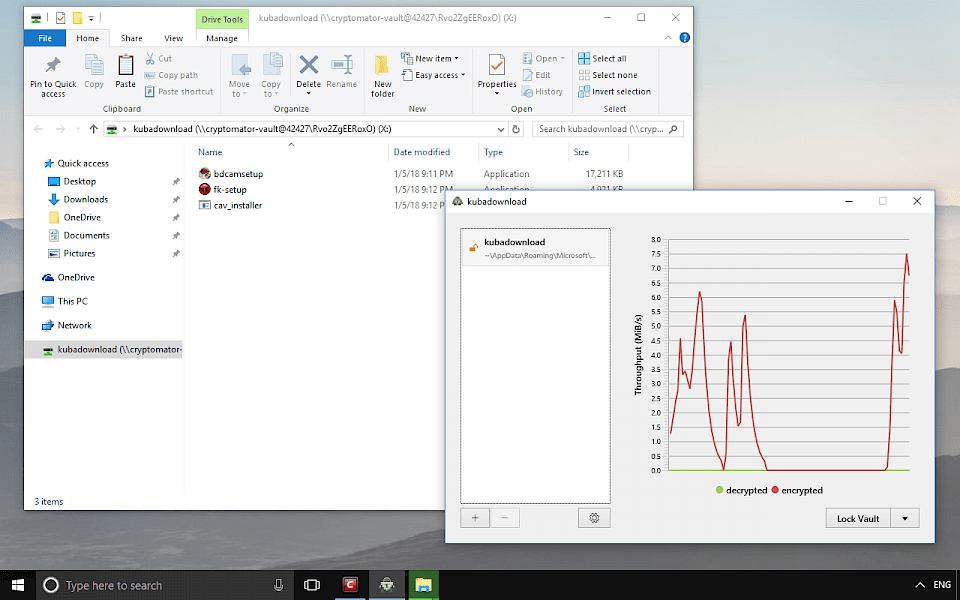Image resolution: width=960 pixels, height=600 pixels.
Task: Click Pin to Quick access icon
Action: 53,65
